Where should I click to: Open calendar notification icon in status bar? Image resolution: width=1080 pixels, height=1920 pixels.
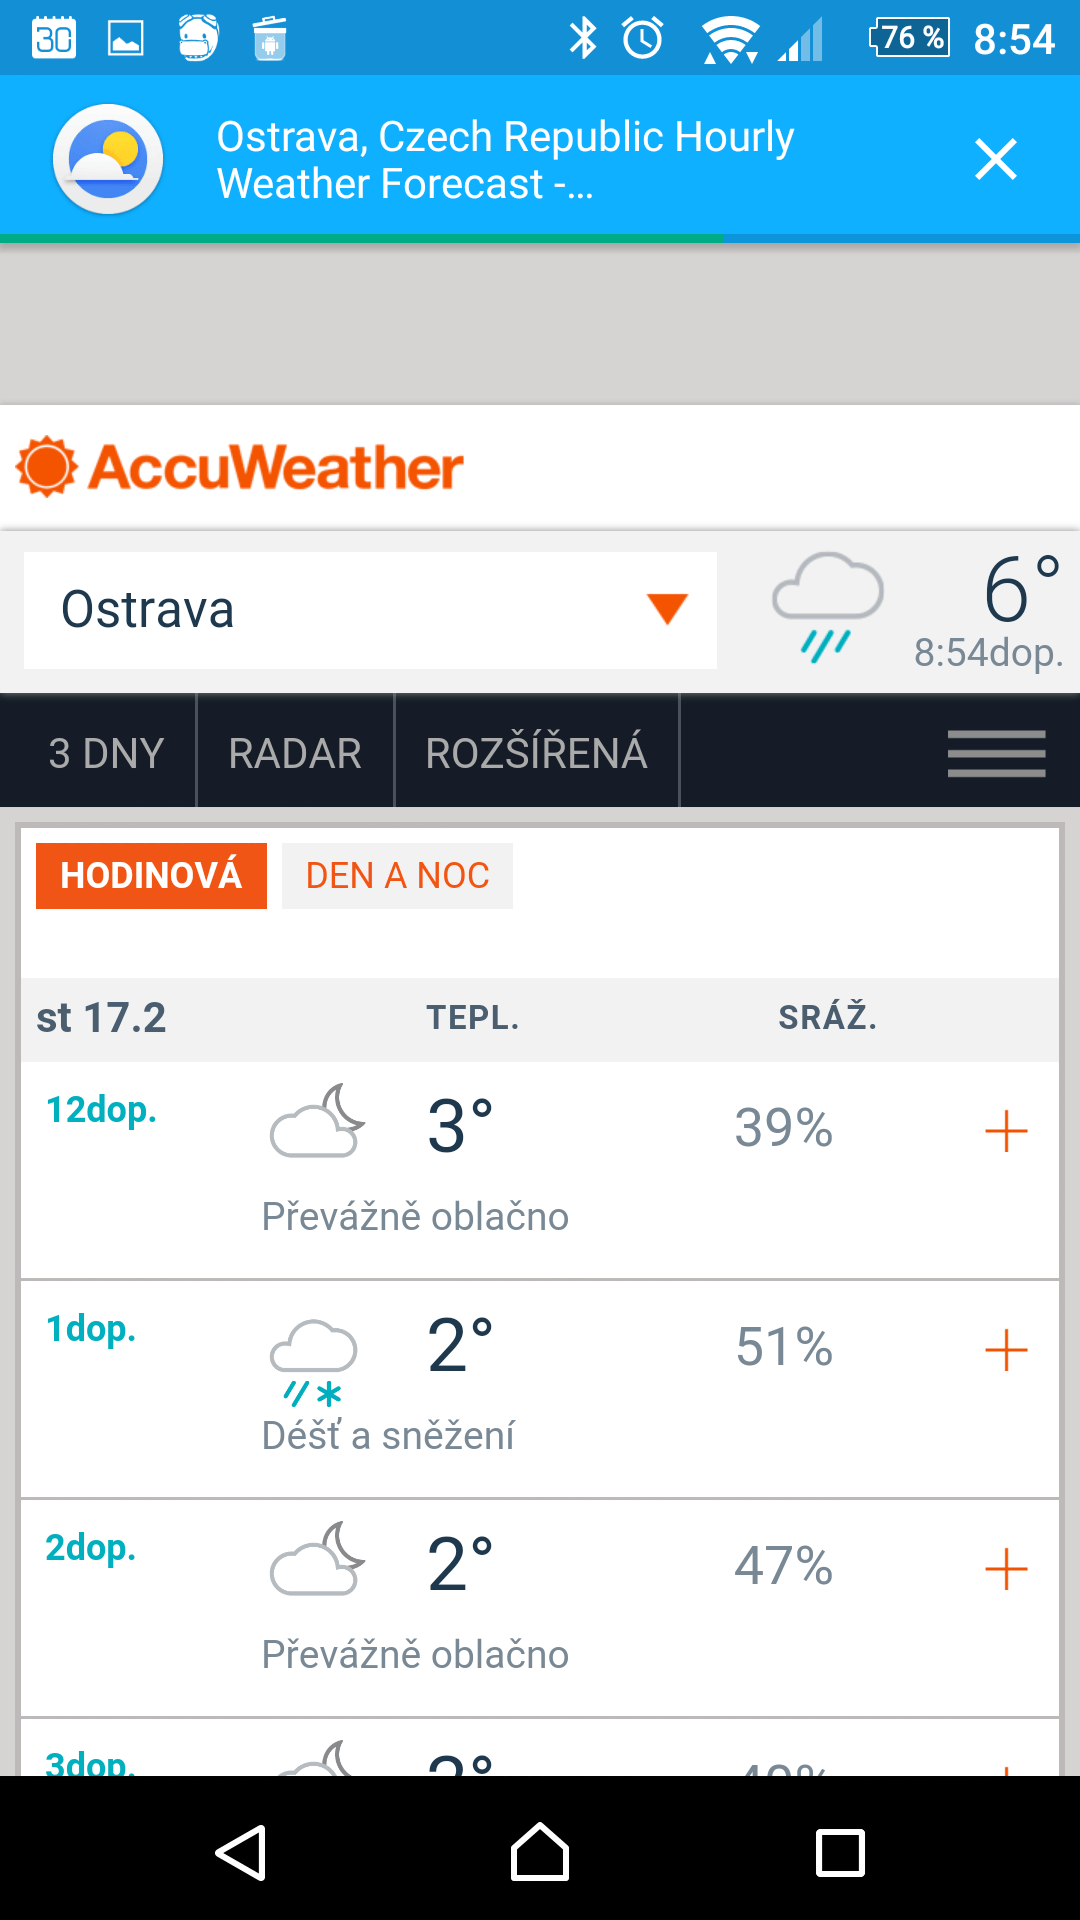click(54, 38)
